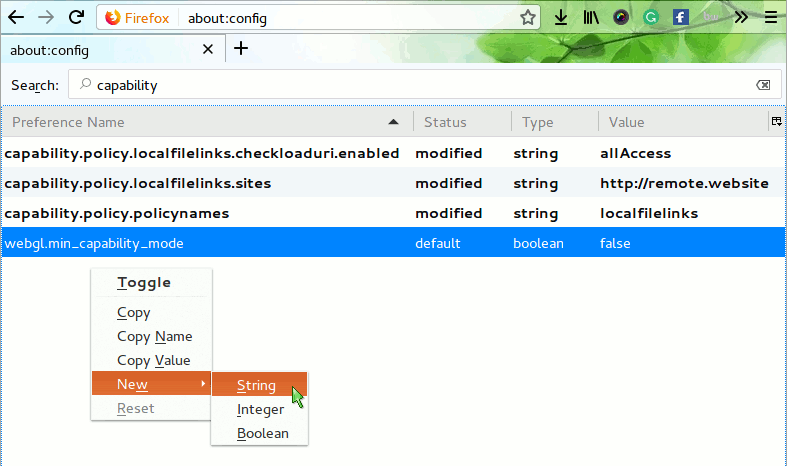Click the color wheel extension icon
The image size is (787, 466).
(621, 17)
